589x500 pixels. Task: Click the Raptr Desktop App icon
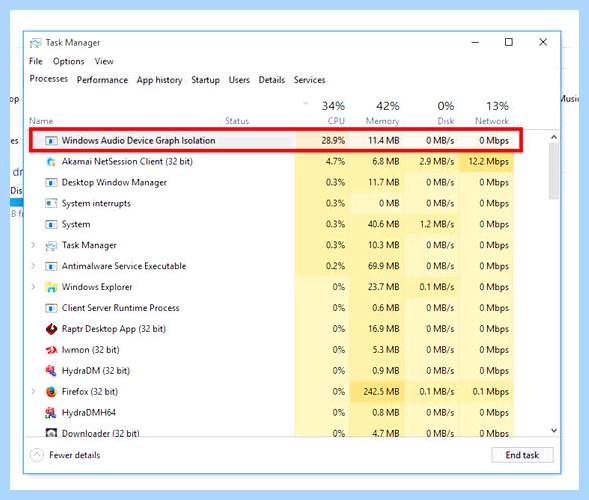[51, 329]
